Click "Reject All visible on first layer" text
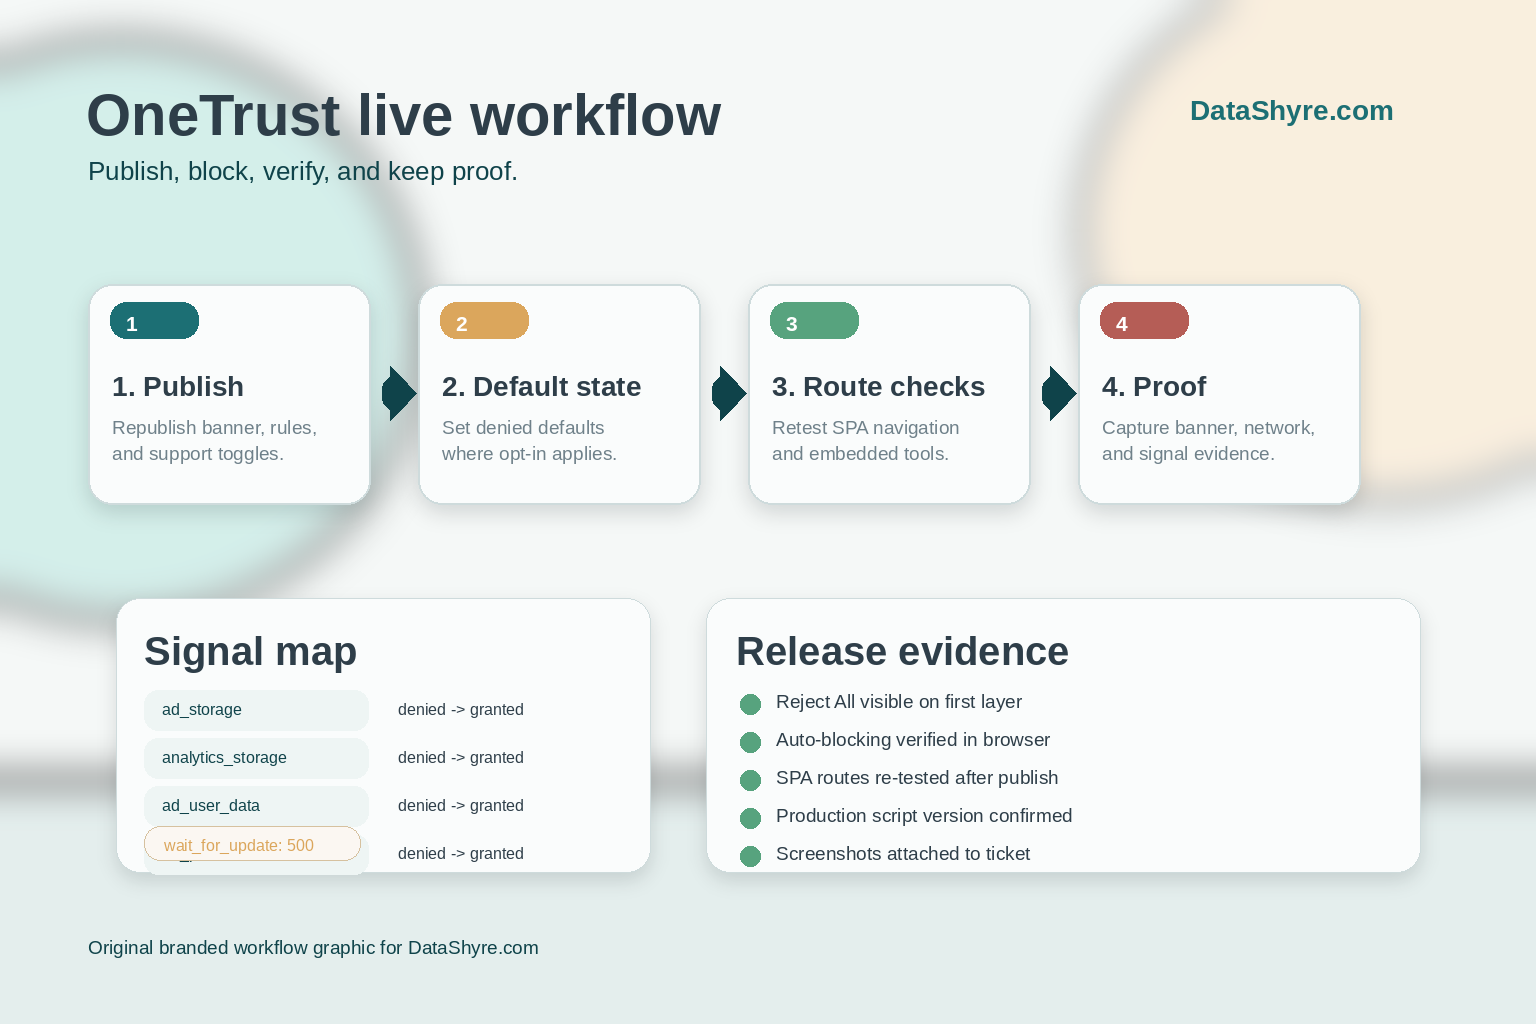This screenshot has width=1536, height=1024. 899,702
